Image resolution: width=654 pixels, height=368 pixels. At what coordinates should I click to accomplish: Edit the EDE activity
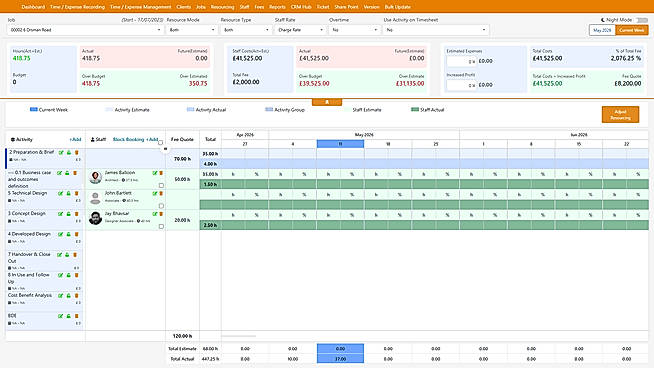pos(61,316)
